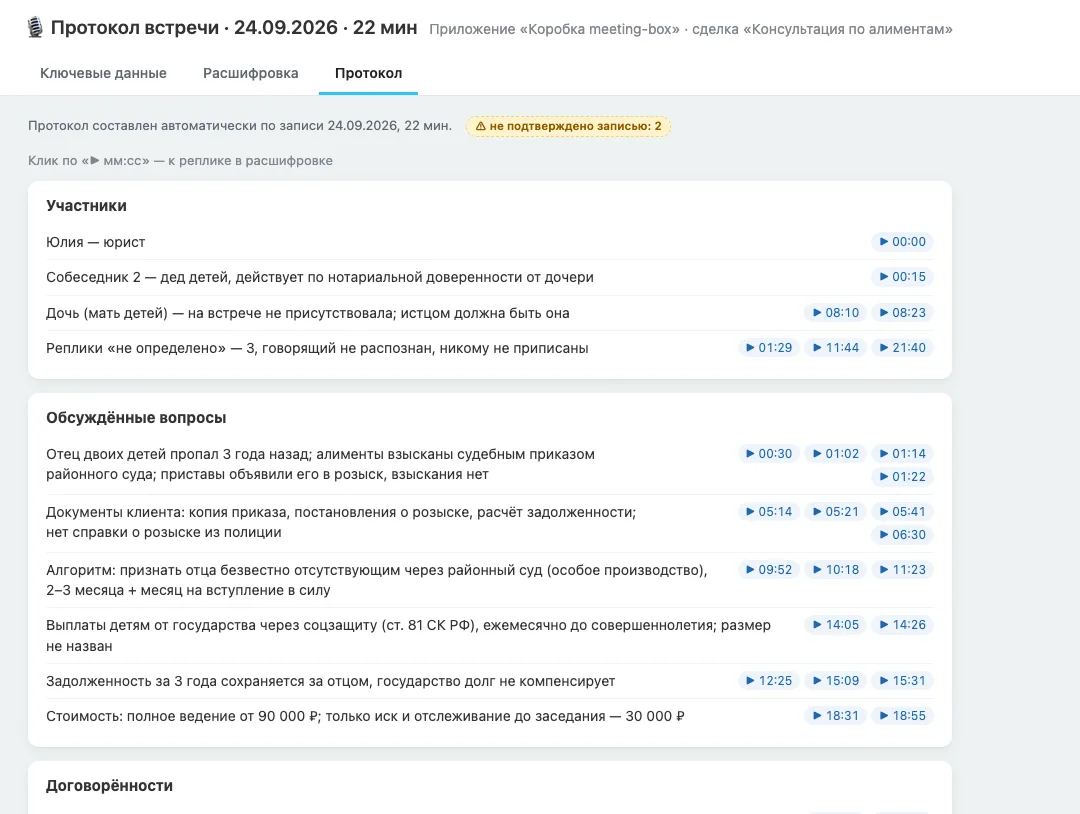This screenshot has height=814, width=1080.
Task: Jump to 14:05 about state payments
Action: pos(835,625)
